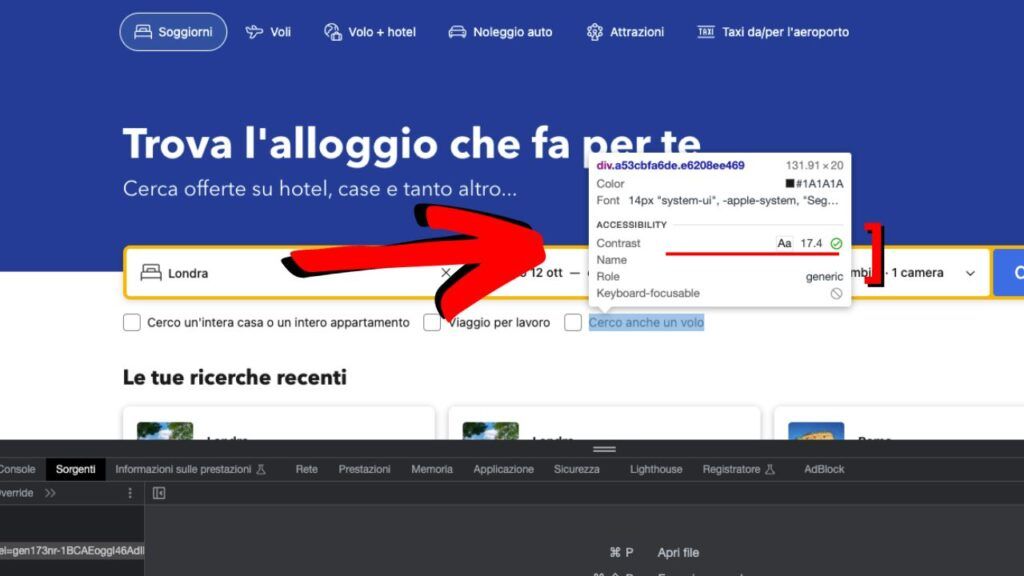Viewport: 1024px width, 576px height.
Task: Click the tree item ending 'gen173nr-1BCAEoggI46AdII'
Action: [72, 551]
